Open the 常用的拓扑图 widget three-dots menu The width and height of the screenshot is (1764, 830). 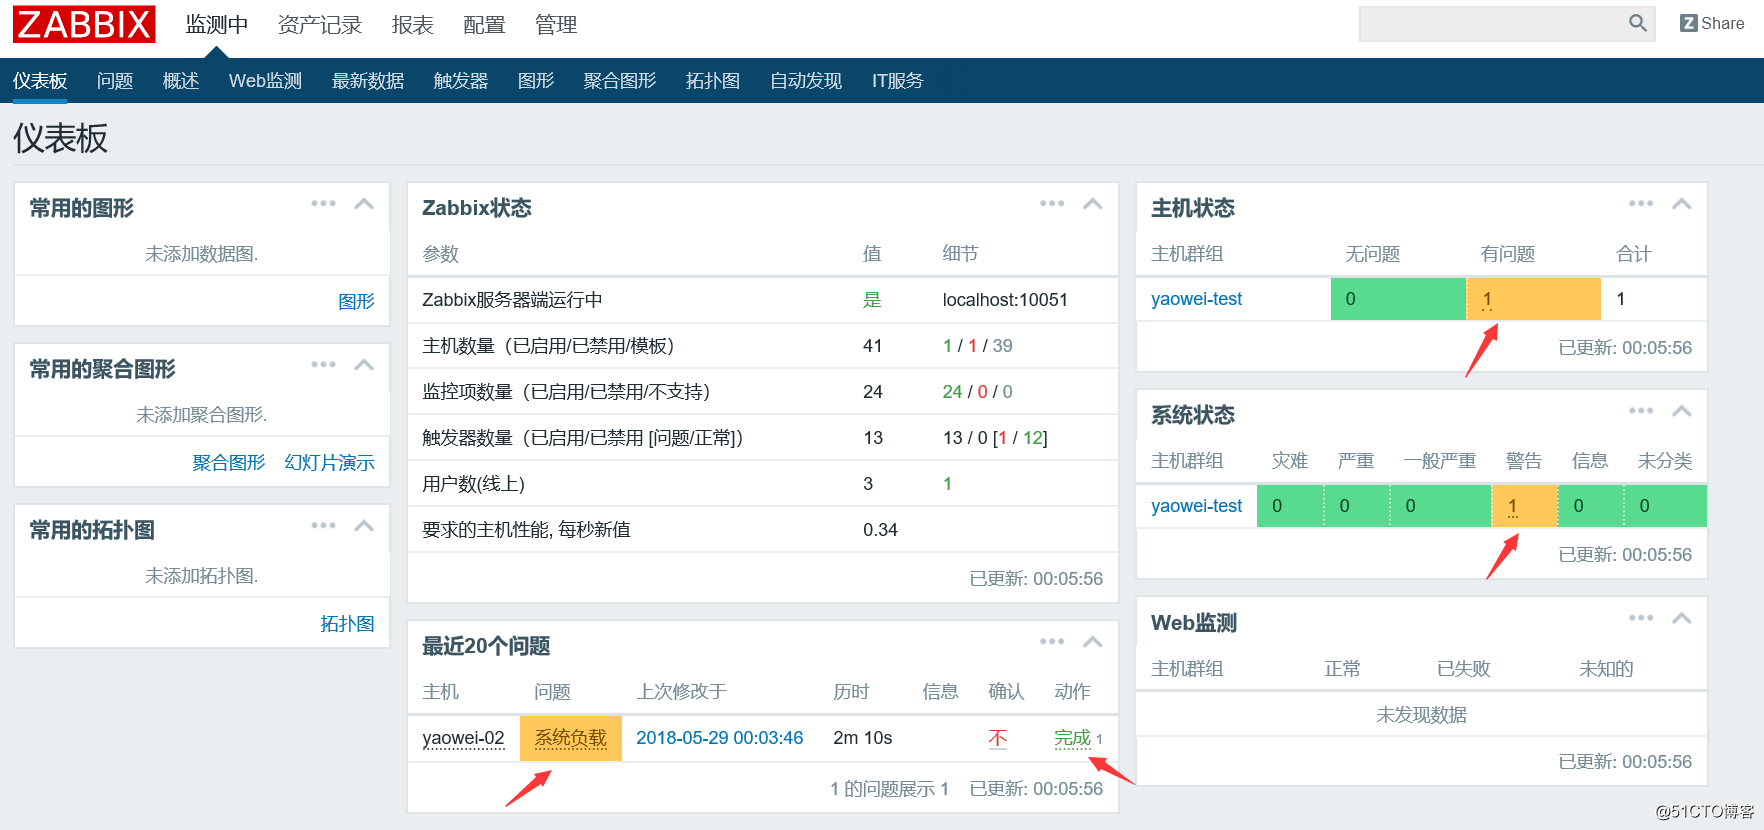click(323, 525)
